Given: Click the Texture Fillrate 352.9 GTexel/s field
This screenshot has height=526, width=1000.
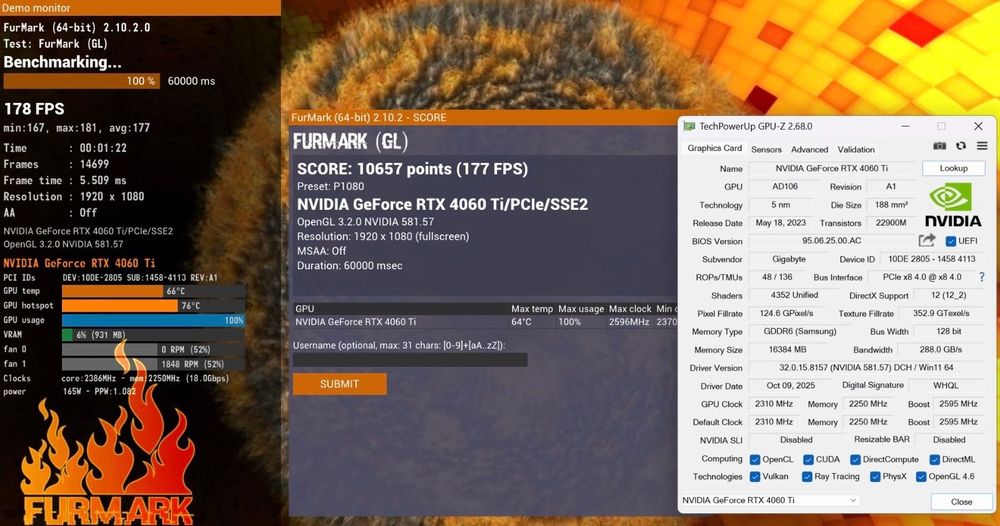Looking at the screenshot, I should pyautogui.click(x=941, y=314).
